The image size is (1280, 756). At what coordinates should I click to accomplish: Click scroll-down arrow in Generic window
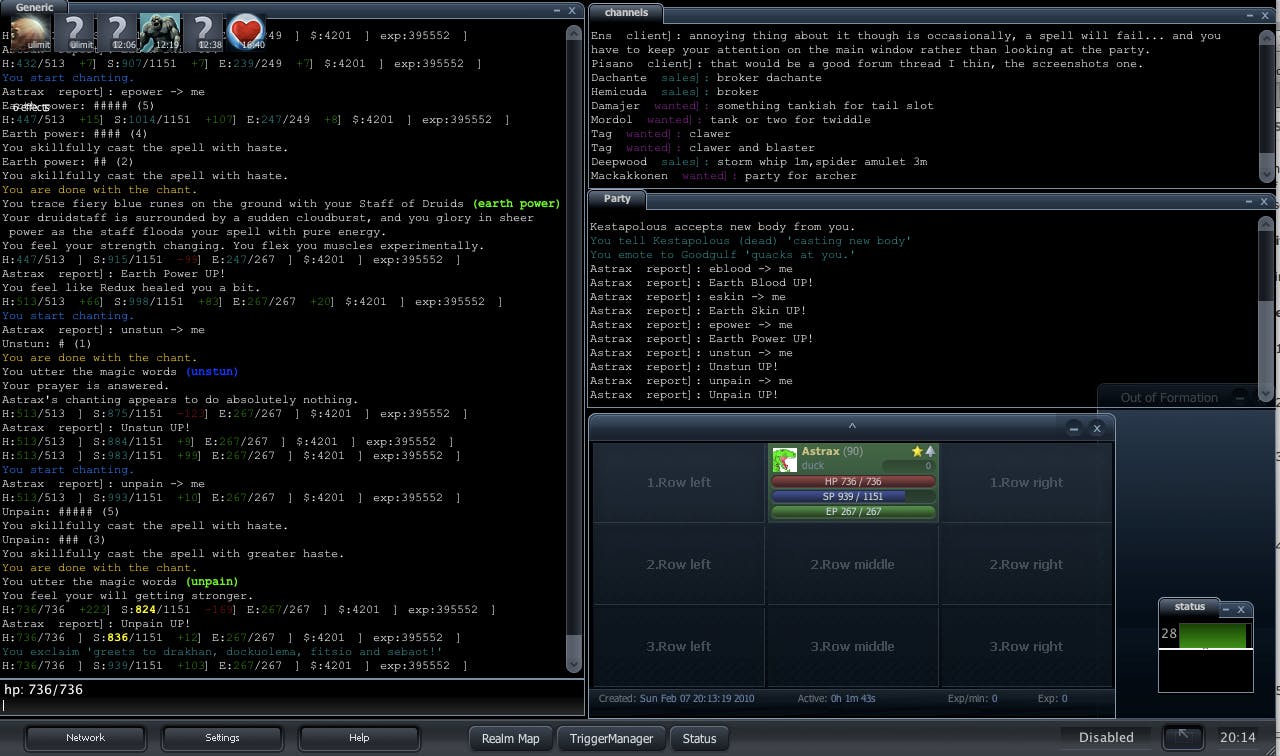pyautogui.click(x=574, y=665)
